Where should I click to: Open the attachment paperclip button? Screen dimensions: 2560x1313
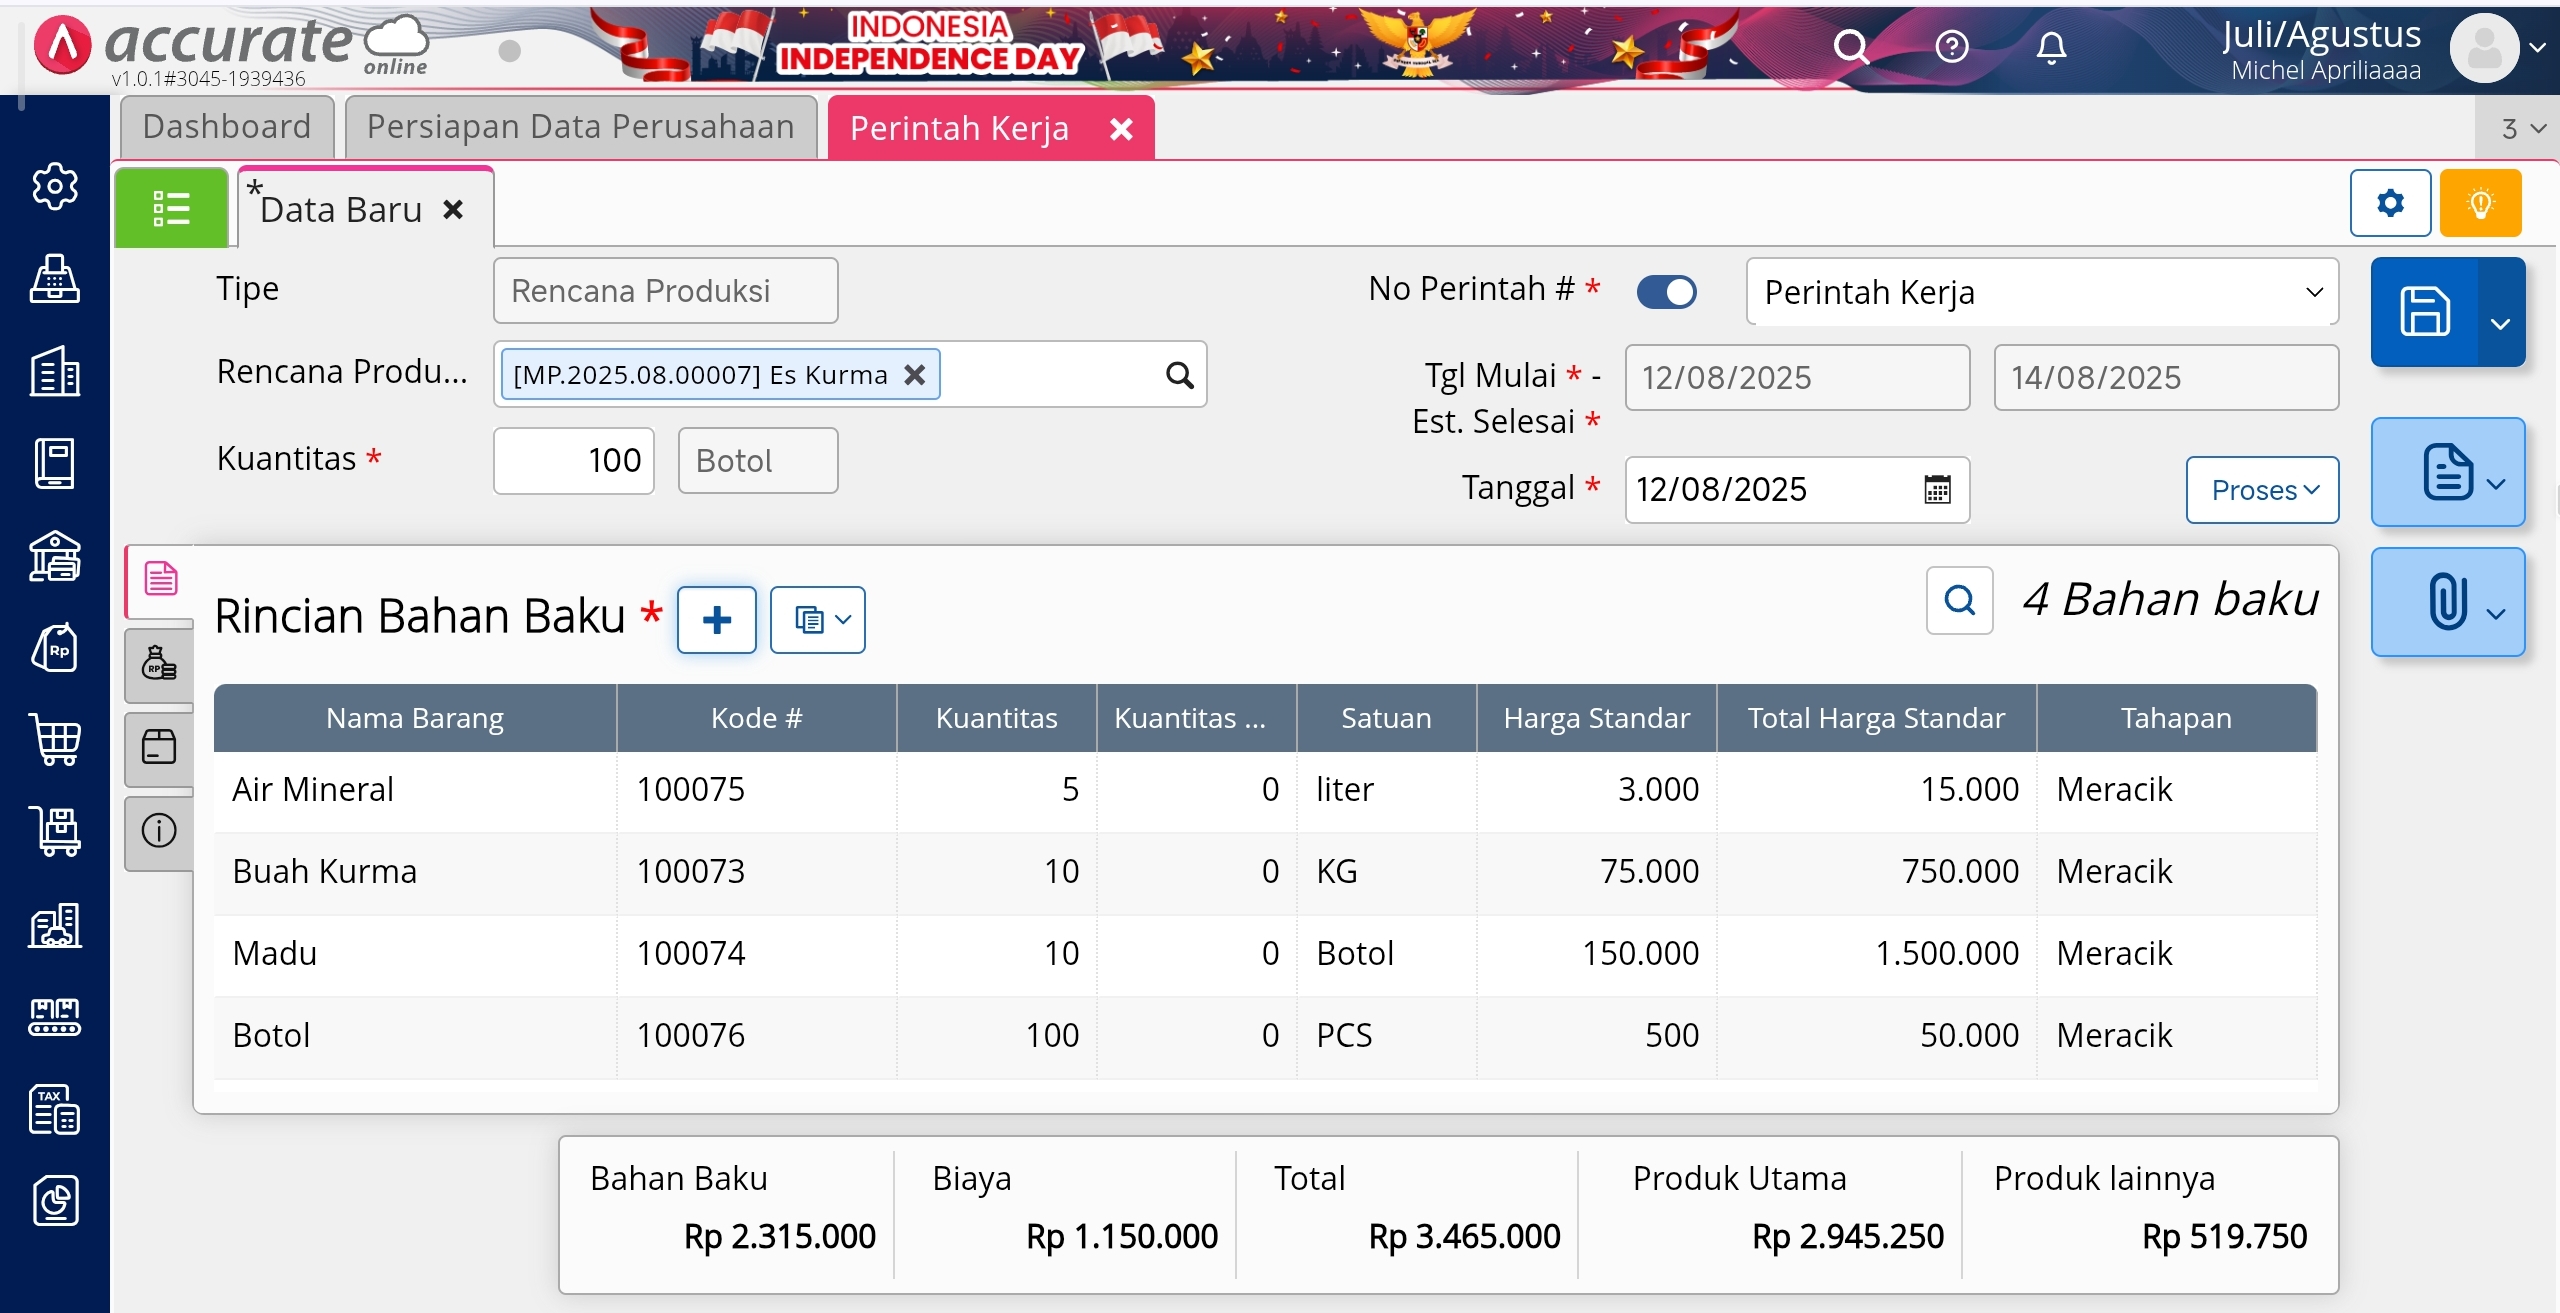pos(2447,602)
